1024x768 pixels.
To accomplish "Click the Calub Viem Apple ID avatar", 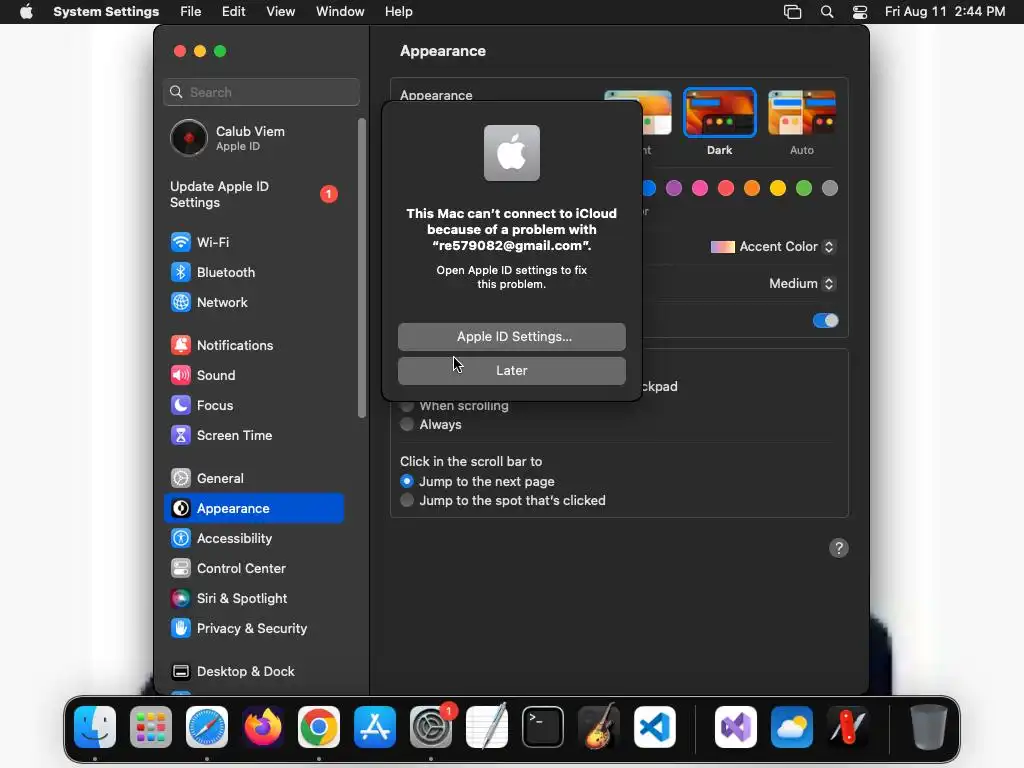I will click(189, 138).
